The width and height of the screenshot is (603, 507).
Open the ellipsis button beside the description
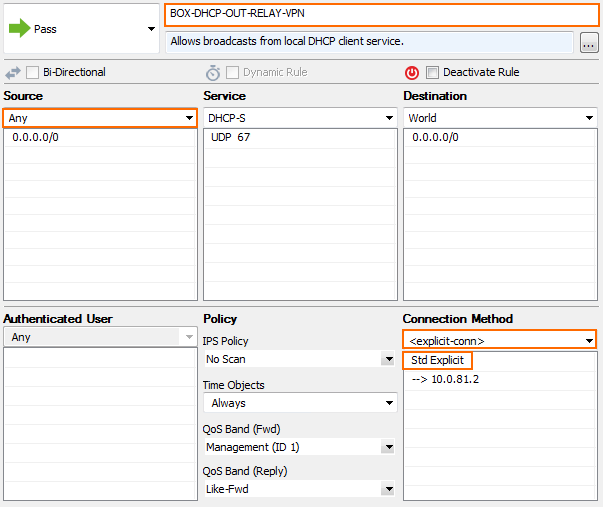click(589, 42)
